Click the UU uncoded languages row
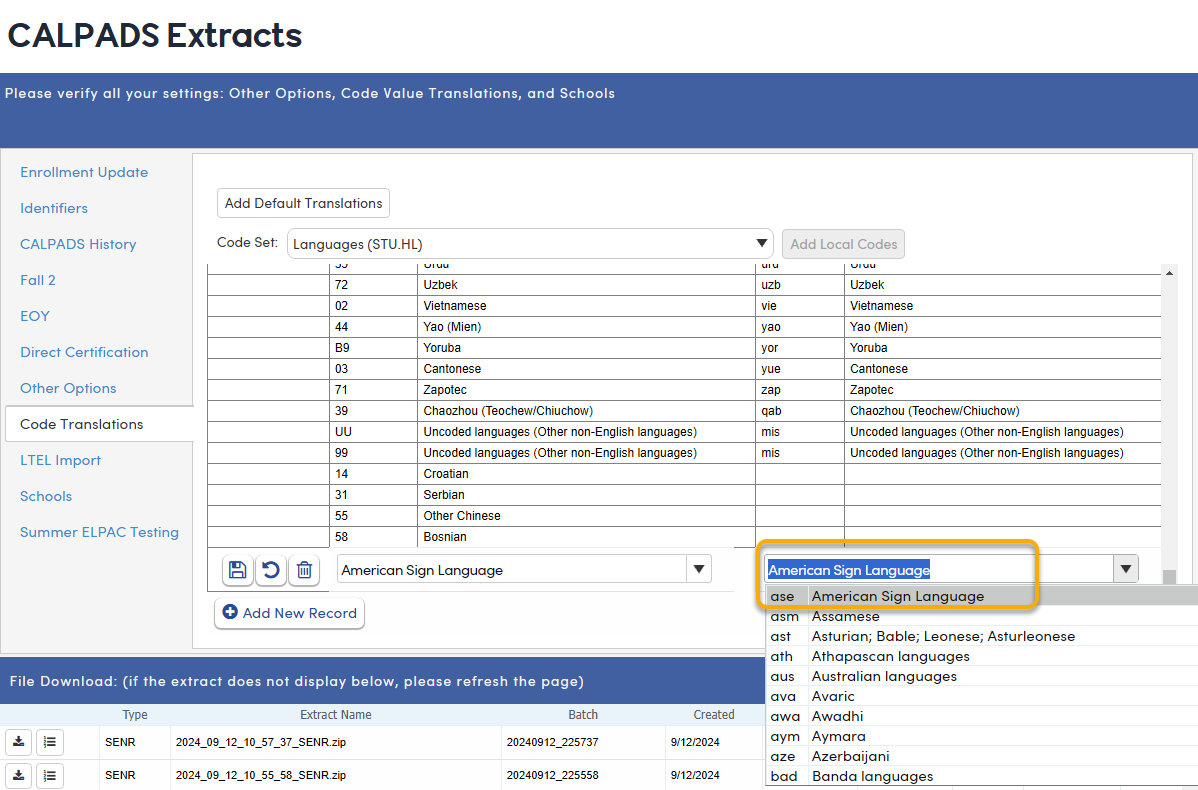This screenshot has width=1198, height=790. tap(684, 432)
